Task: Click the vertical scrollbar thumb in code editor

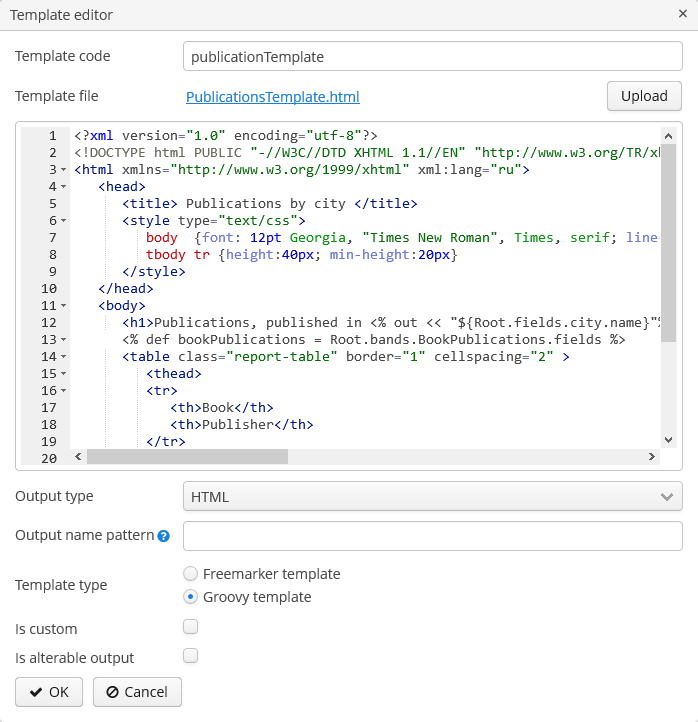Action: coord(669,243)
